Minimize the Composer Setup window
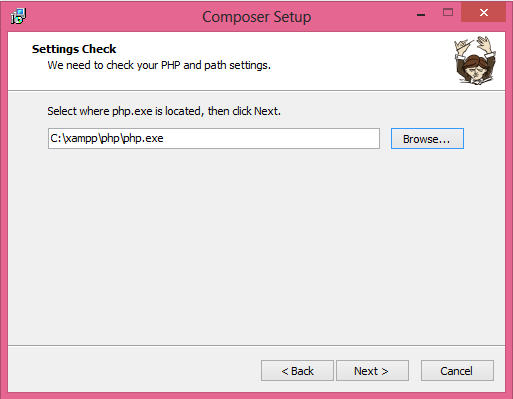The width and height of the screenshot is (513, 399). click(x=421, y=15)
